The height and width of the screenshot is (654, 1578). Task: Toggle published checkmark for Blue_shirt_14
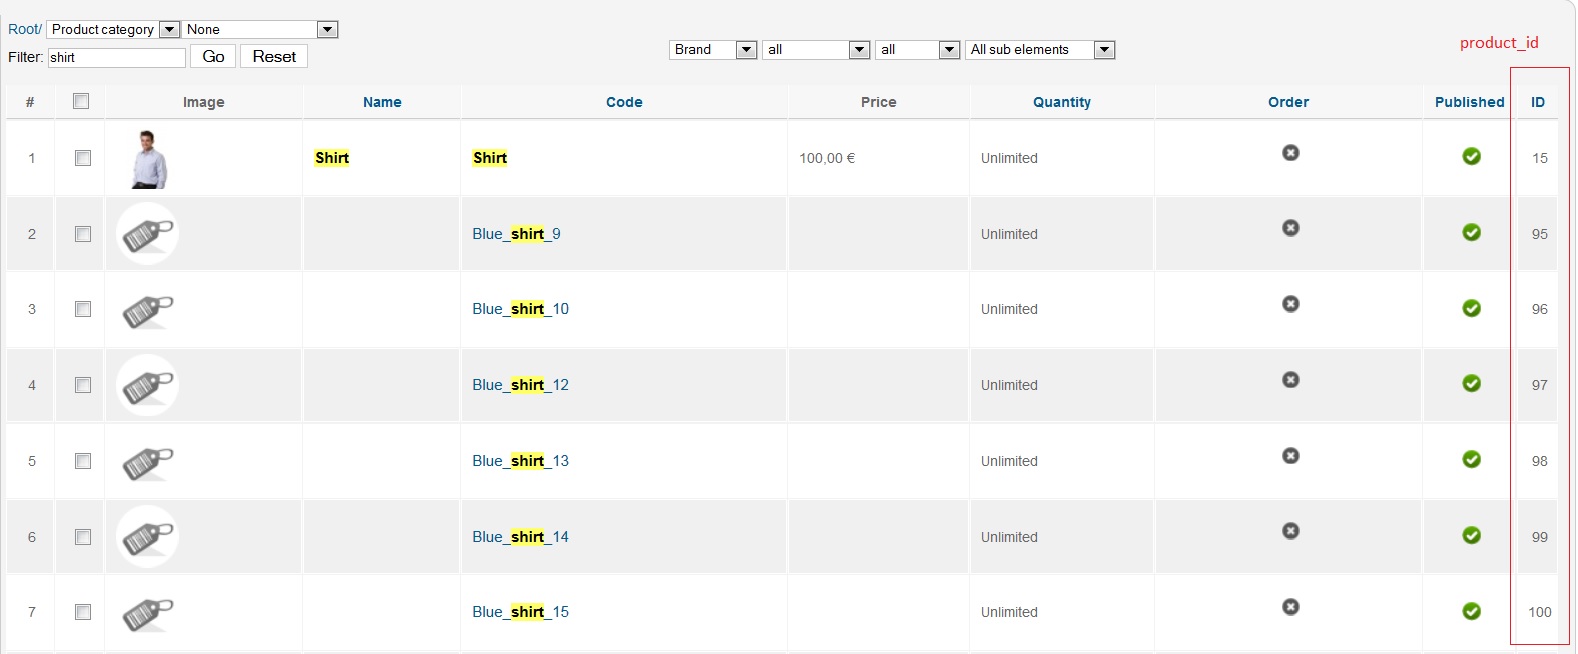1472,535
